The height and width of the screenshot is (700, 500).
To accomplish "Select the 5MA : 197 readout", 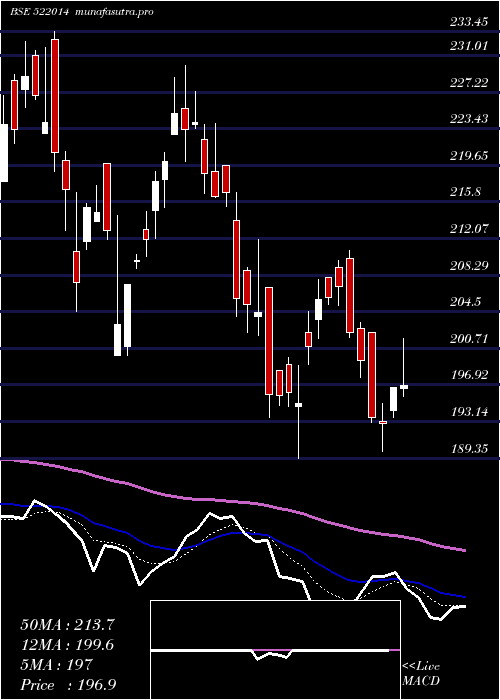I will pos(56,665).
